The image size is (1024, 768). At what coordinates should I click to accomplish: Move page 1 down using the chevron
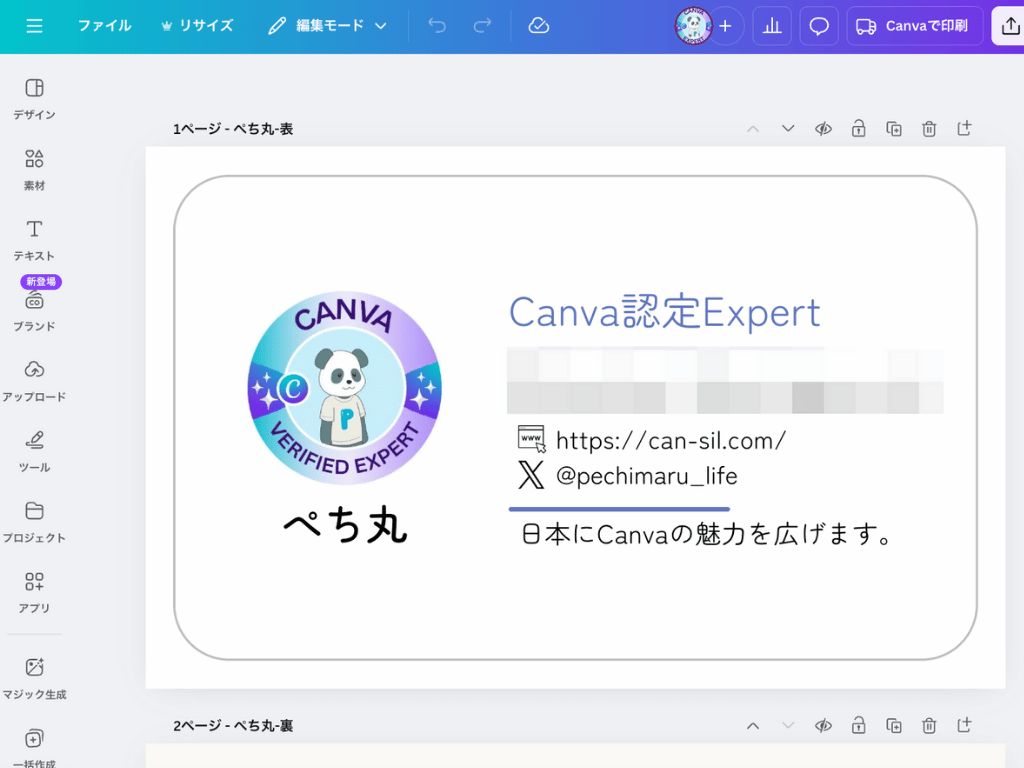tap(787, 128)
